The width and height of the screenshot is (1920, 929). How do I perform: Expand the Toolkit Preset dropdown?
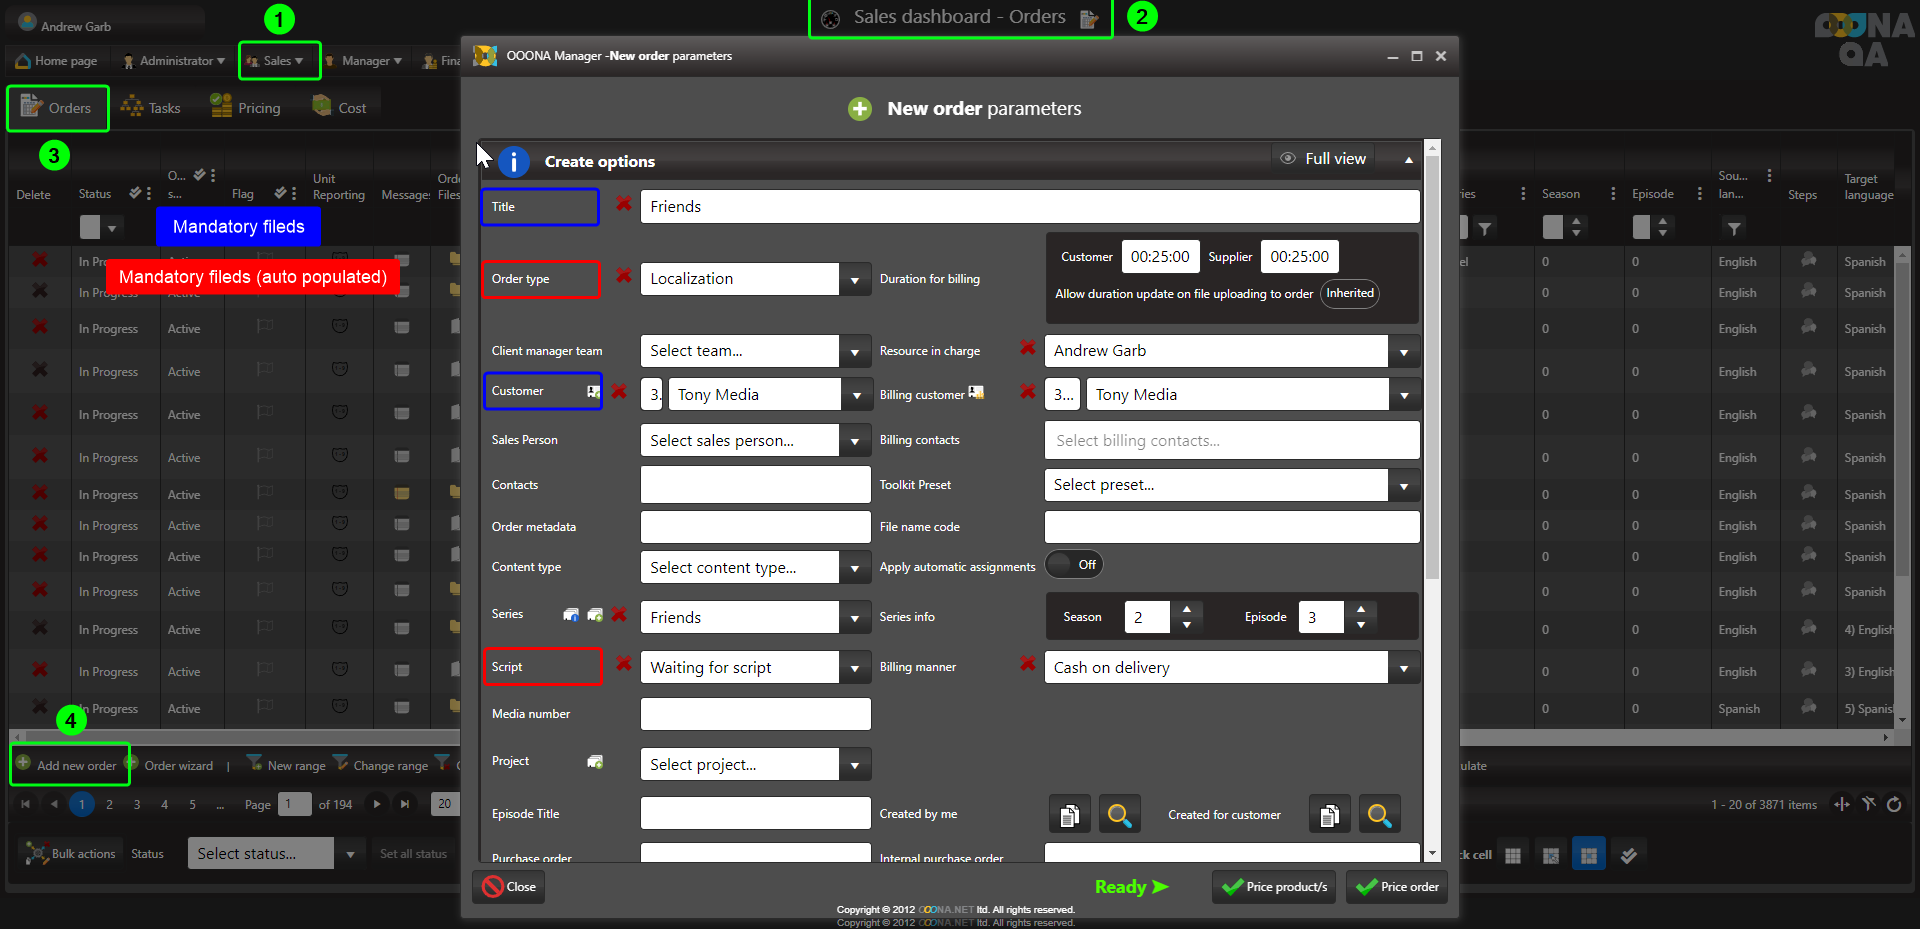(1403, 486)
